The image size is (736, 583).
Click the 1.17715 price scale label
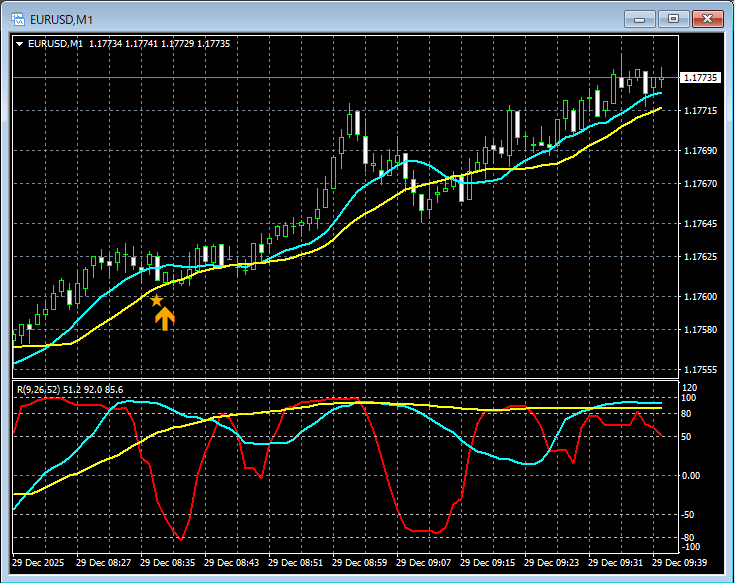pyautogui.click(x=700, y=111)
